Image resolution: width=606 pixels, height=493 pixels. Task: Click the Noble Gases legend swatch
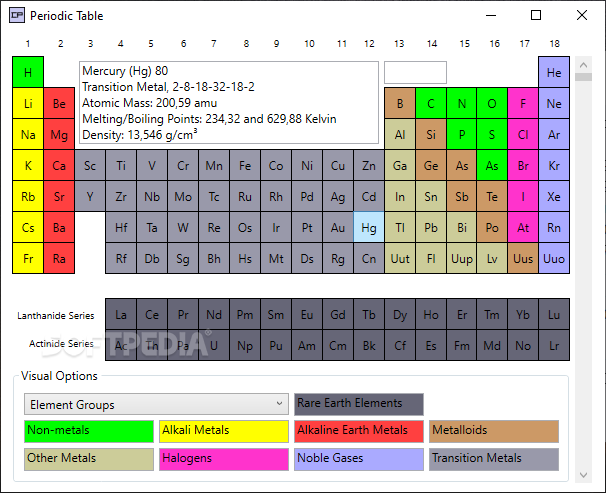pos(359,459)
